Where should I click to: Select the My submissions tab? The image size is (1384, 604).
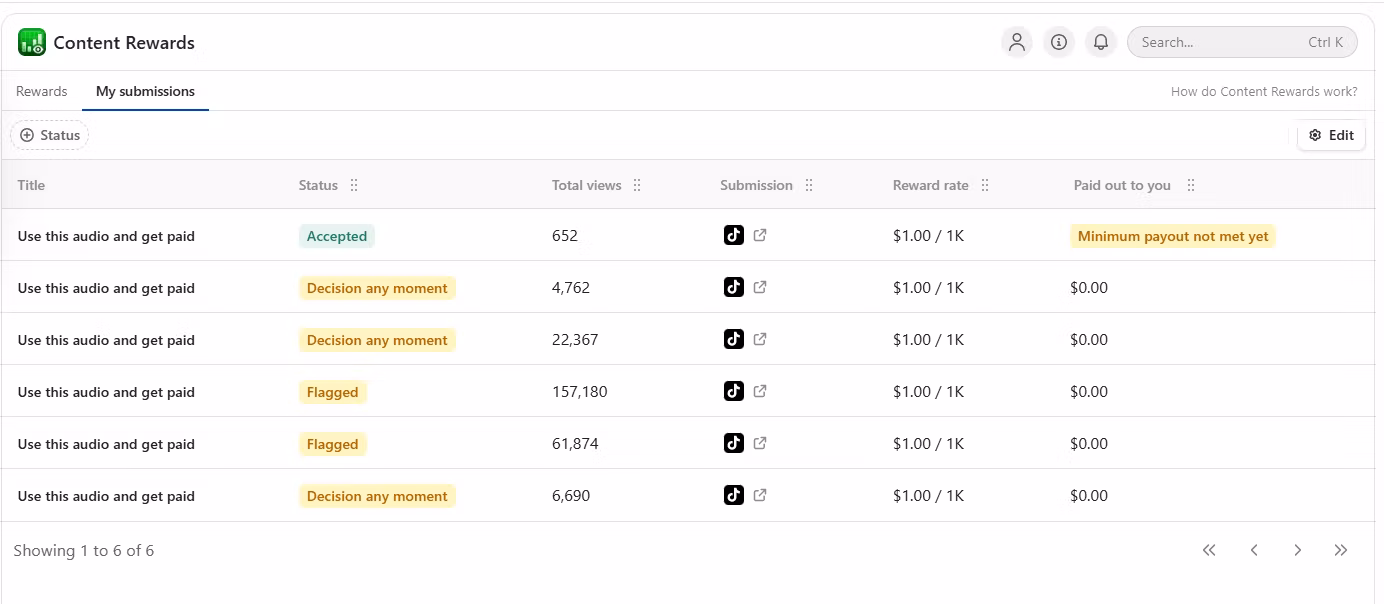pyautogui.click(x=145, y=91)
